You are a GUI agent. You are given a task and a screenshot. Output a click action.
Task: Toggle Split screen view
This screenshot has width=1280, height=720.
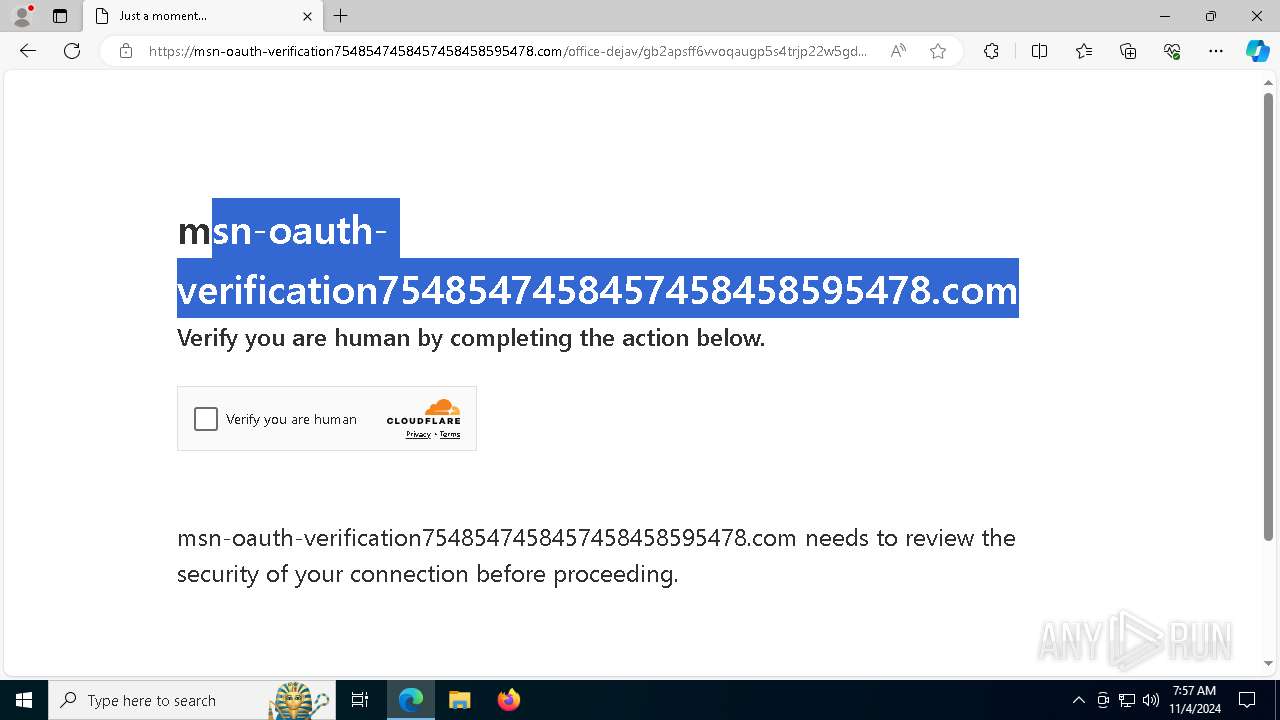[1039, 51]
